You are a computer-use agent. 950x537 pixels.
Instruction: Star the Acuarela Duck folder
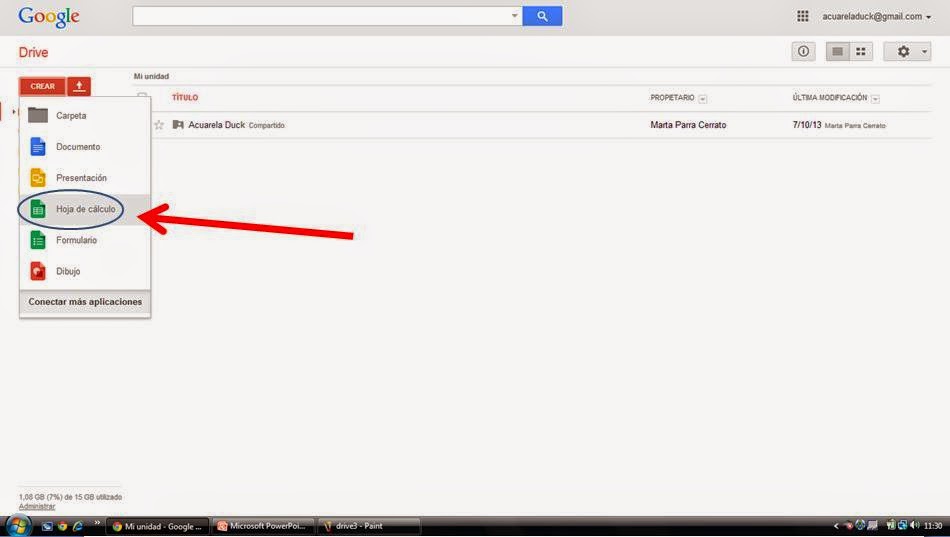(159, 125)
